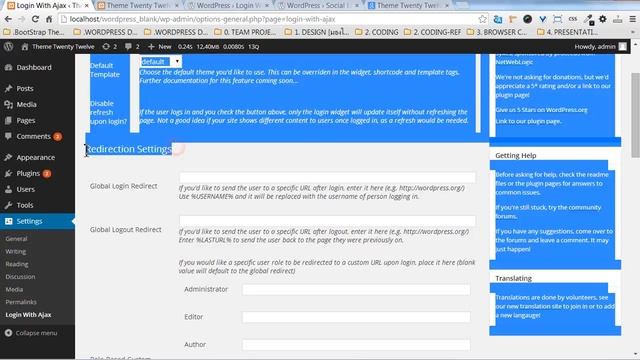640x360 pixels.
Task: Open BootStrap The... bookmark folder
Action: (34, 32)
